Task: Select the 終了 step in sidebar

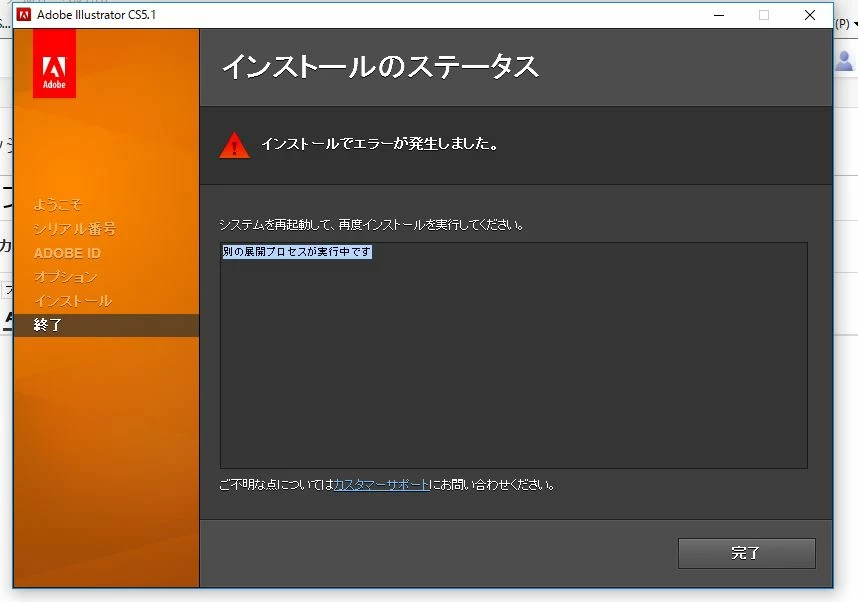Action: (x=106, y=325)
